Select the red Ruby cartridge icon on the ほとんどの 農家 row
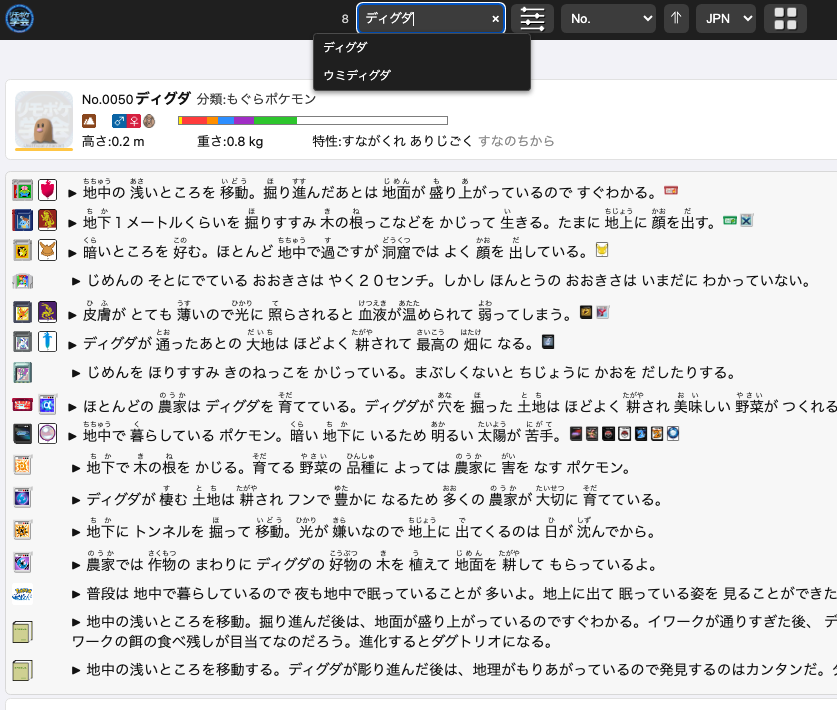Screen dimensions: 837x710 (22, 405)
